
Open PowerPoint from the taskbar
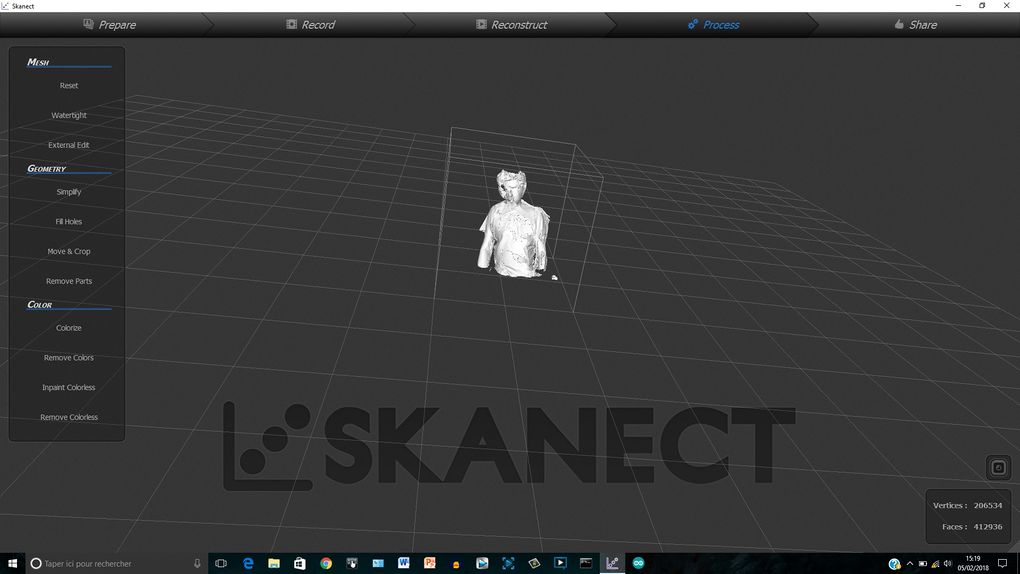click(x=430, y=563)
